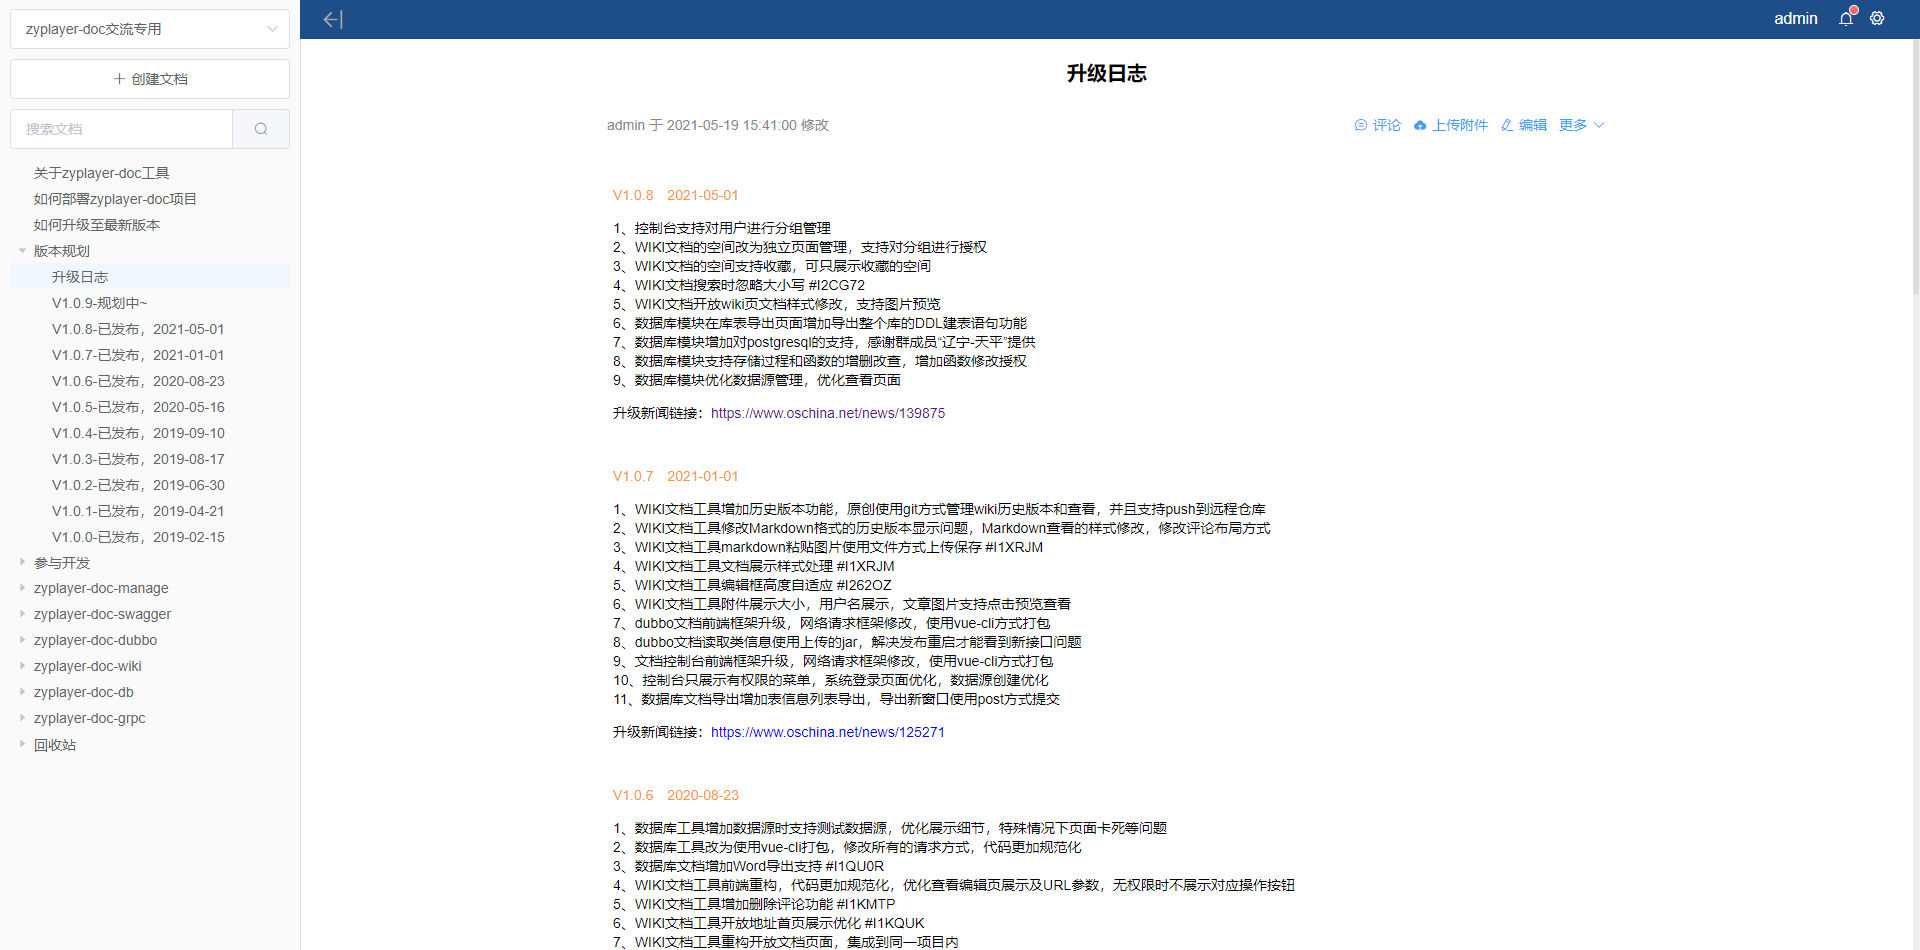The height and width of the screenshot is (950, 1920).
Task: Focus the 搜索文档 input field
Action: tap(121, 129)
